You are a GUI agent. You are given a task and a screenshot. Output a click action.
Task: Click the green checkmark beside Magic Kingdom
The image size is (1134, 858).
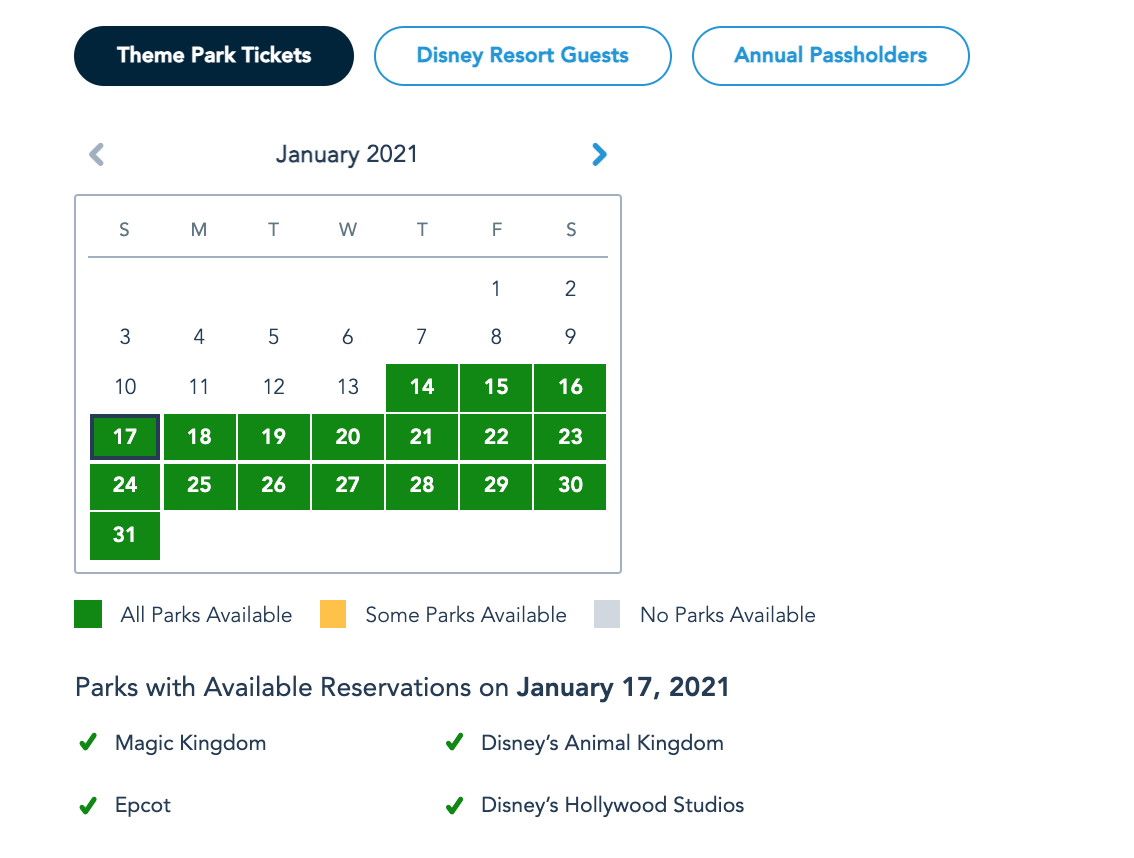[x=87, y=743]
